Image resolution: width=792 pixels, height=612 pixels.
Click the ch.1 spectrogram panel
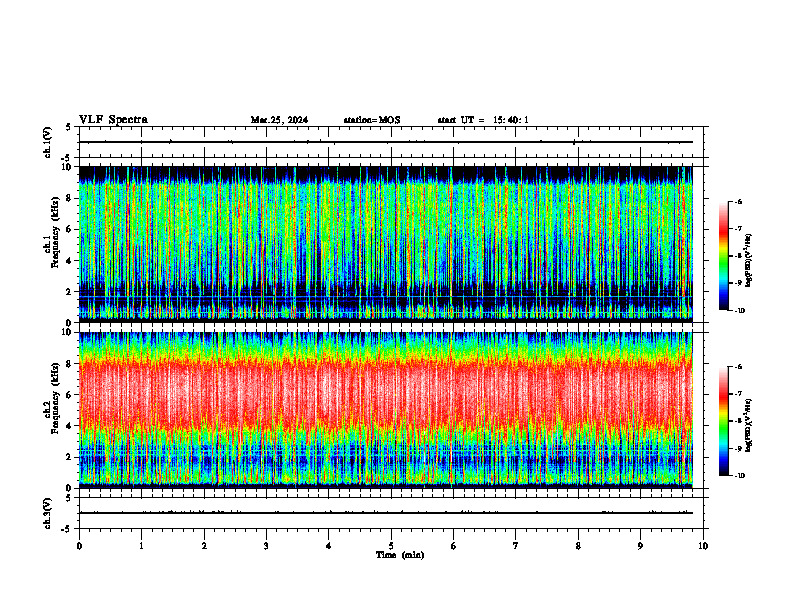pos(386,244)
